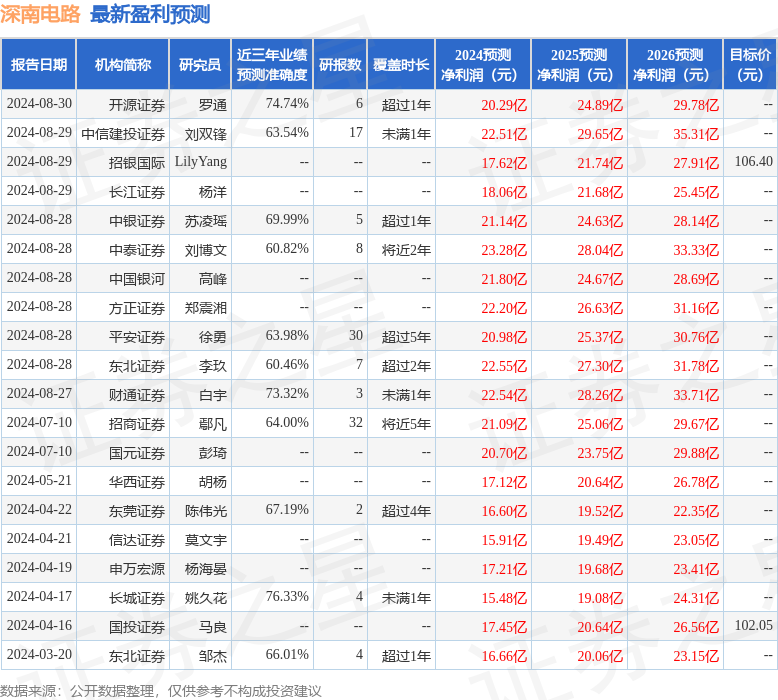This screenshot has width=778, height=700.
Task: Select the 报告日期 column header
Action: click(39, 64)
